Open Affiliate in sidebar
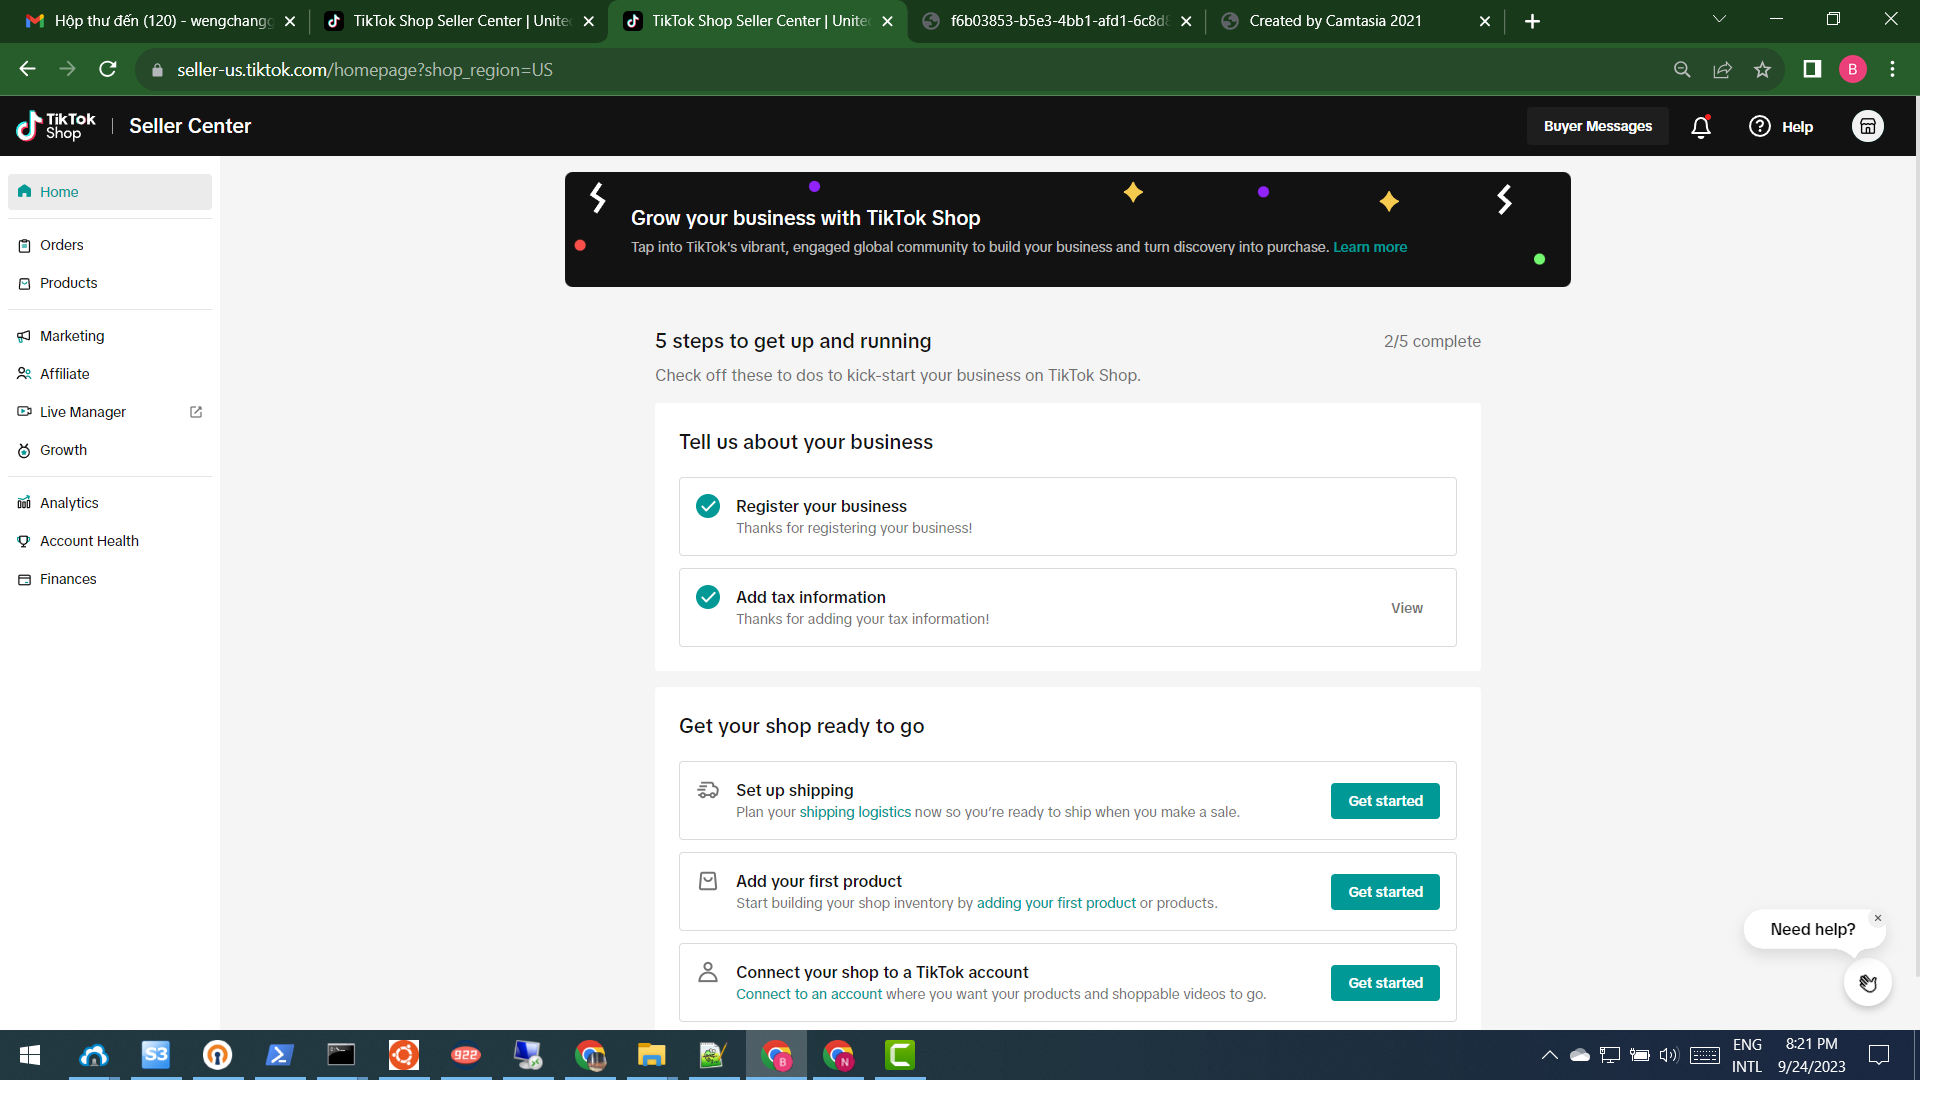 pos(110,374)
